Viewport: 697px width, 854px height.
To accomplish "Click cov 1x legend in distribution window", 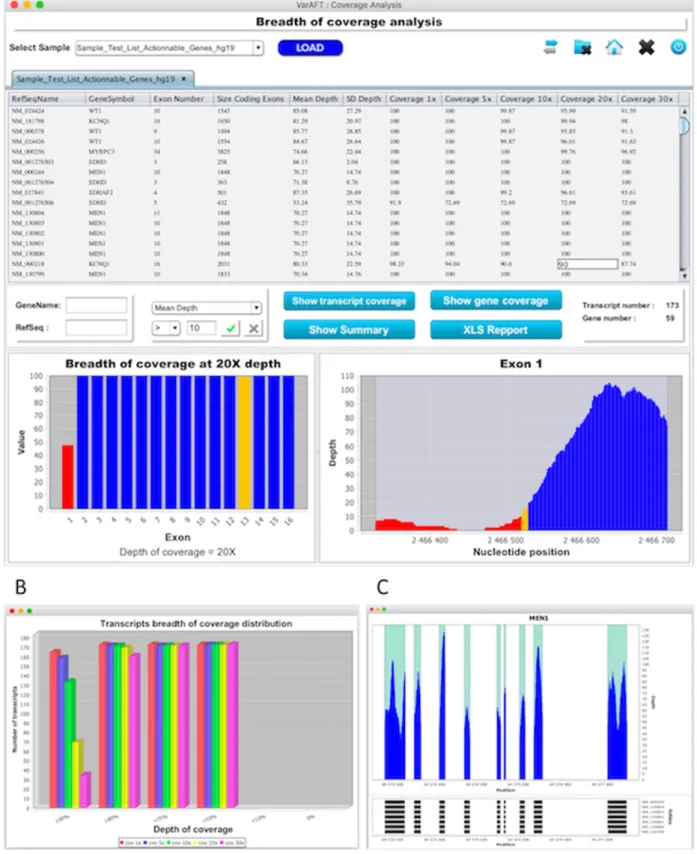I will 131,843.
